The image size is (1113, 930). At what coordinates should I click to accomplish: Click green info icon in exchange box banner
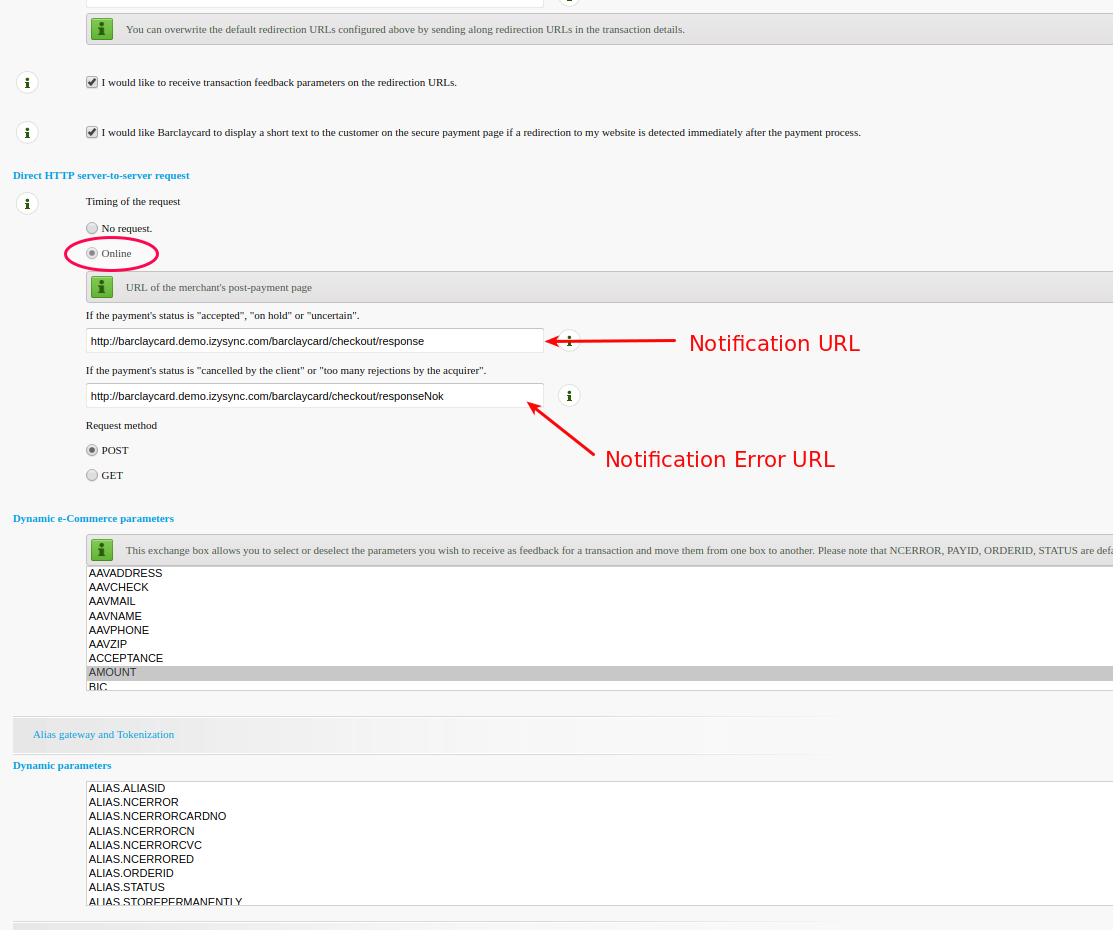click(102, 550)
